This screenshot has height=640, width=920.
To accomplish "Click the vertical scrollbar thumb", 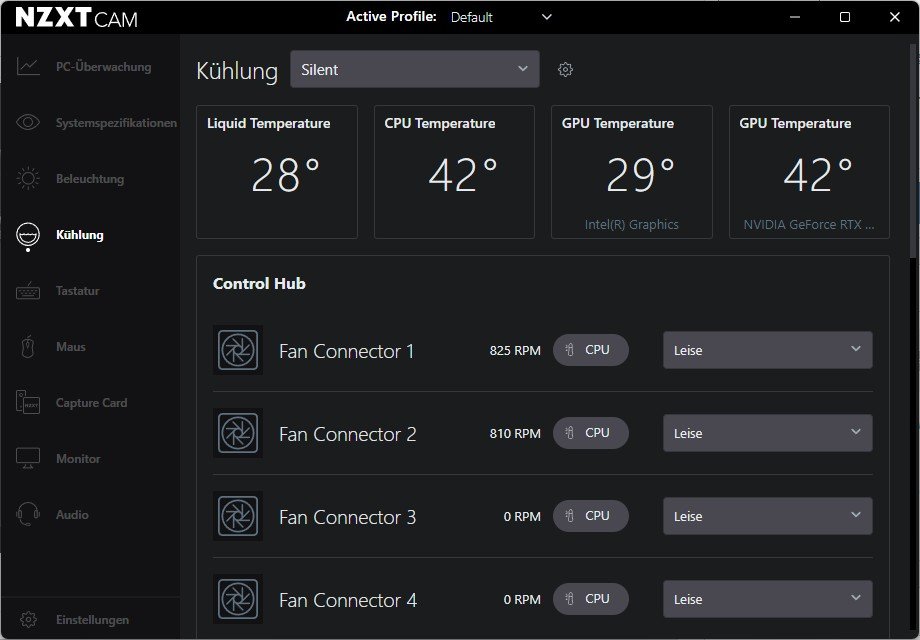I will [x=914, y=151].
